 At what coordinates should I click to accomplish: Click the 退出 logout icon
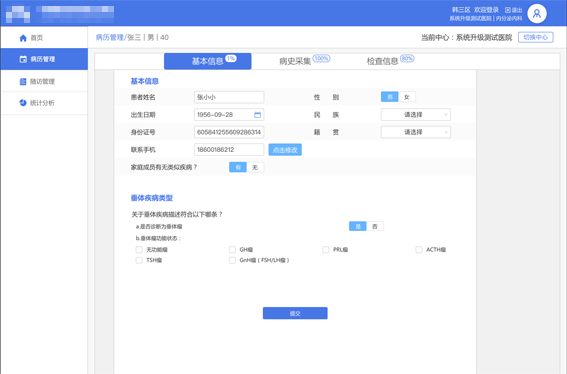point(507,10)
